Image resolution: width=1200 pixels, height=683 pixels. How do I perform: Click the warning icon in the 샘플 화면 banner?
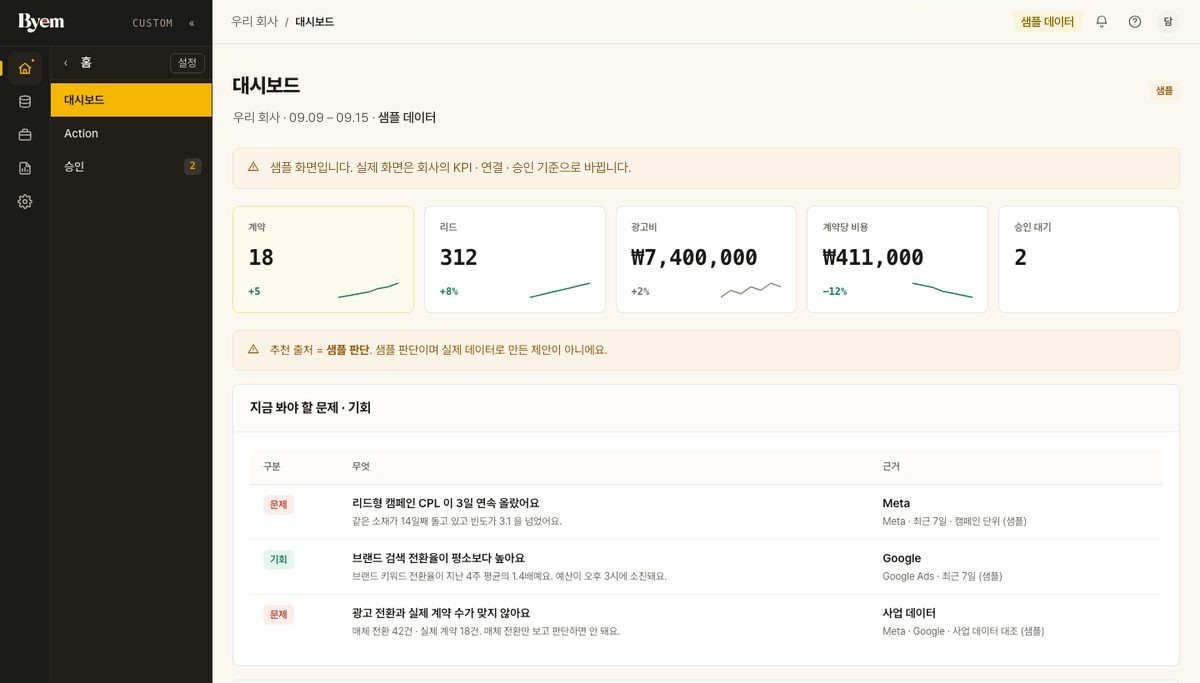click(253, 167)
